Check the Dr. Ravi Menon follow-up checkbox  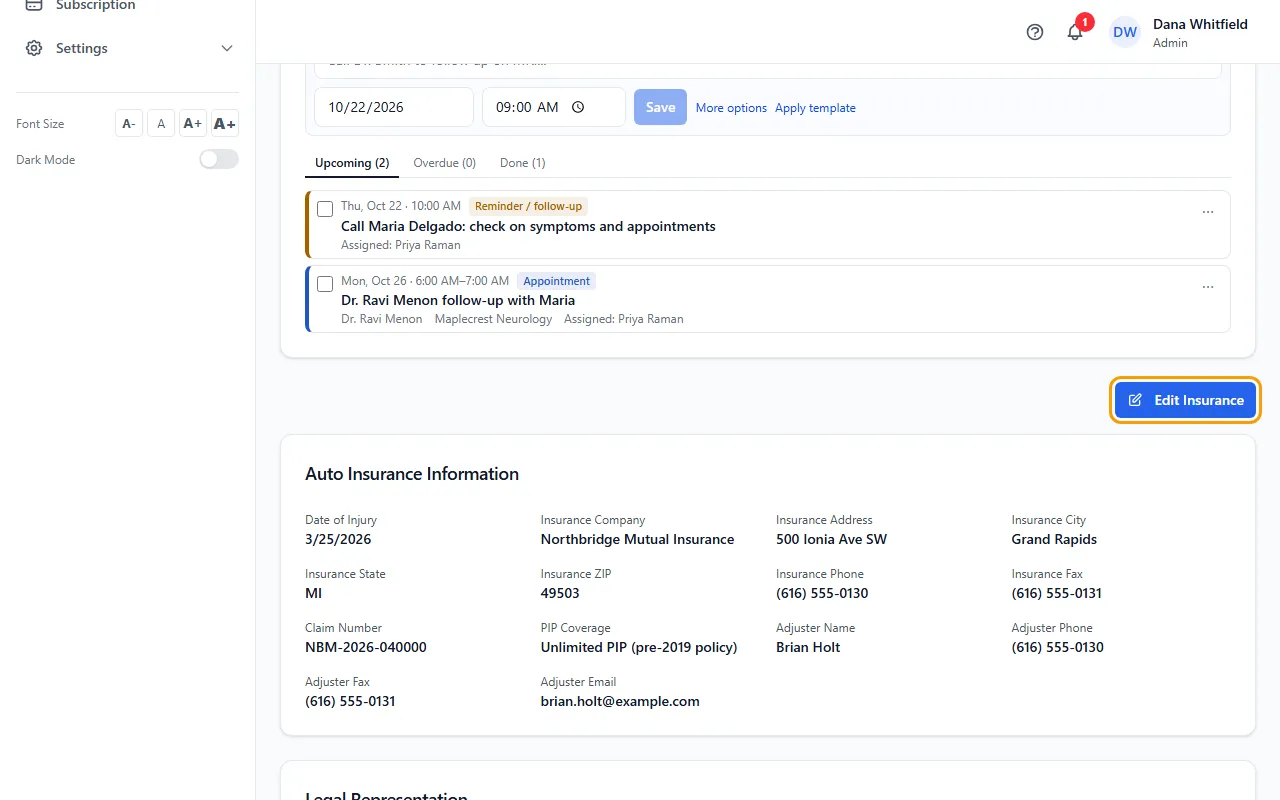click(x=325, y=284)
